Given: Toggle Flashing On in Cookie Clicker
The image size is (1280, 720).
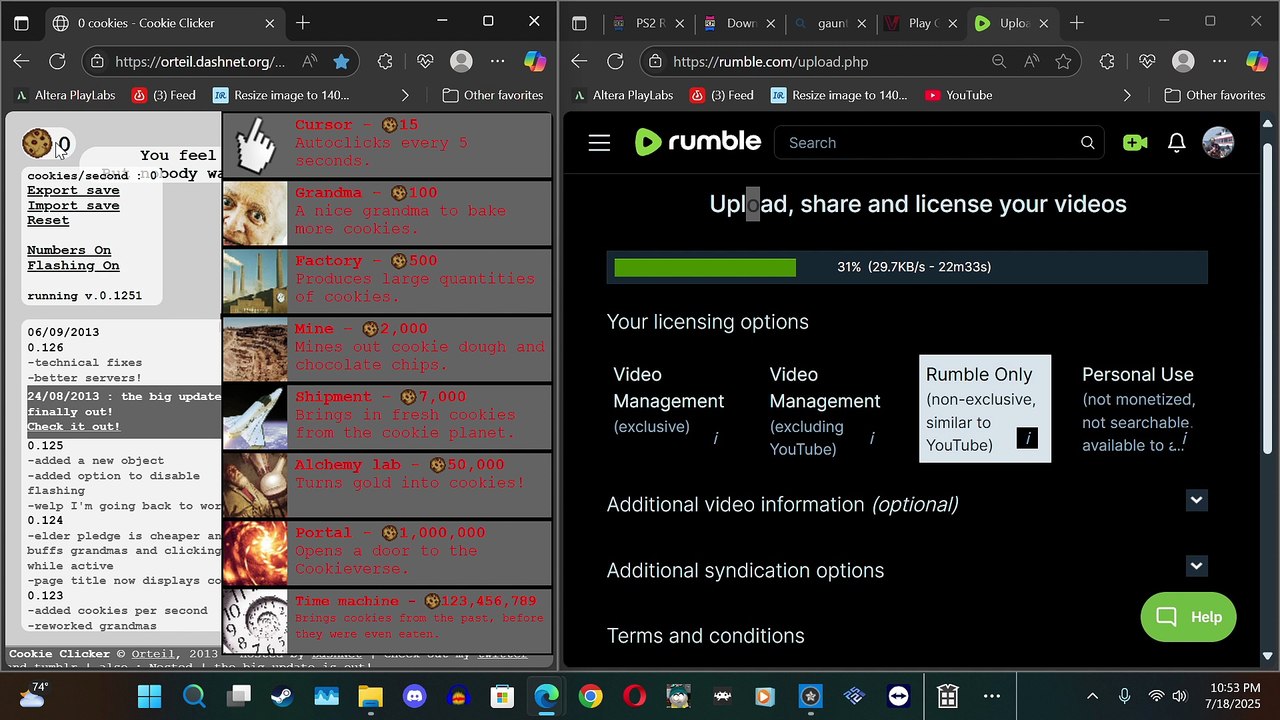Looking at the screenshot, I should [73, 265].
